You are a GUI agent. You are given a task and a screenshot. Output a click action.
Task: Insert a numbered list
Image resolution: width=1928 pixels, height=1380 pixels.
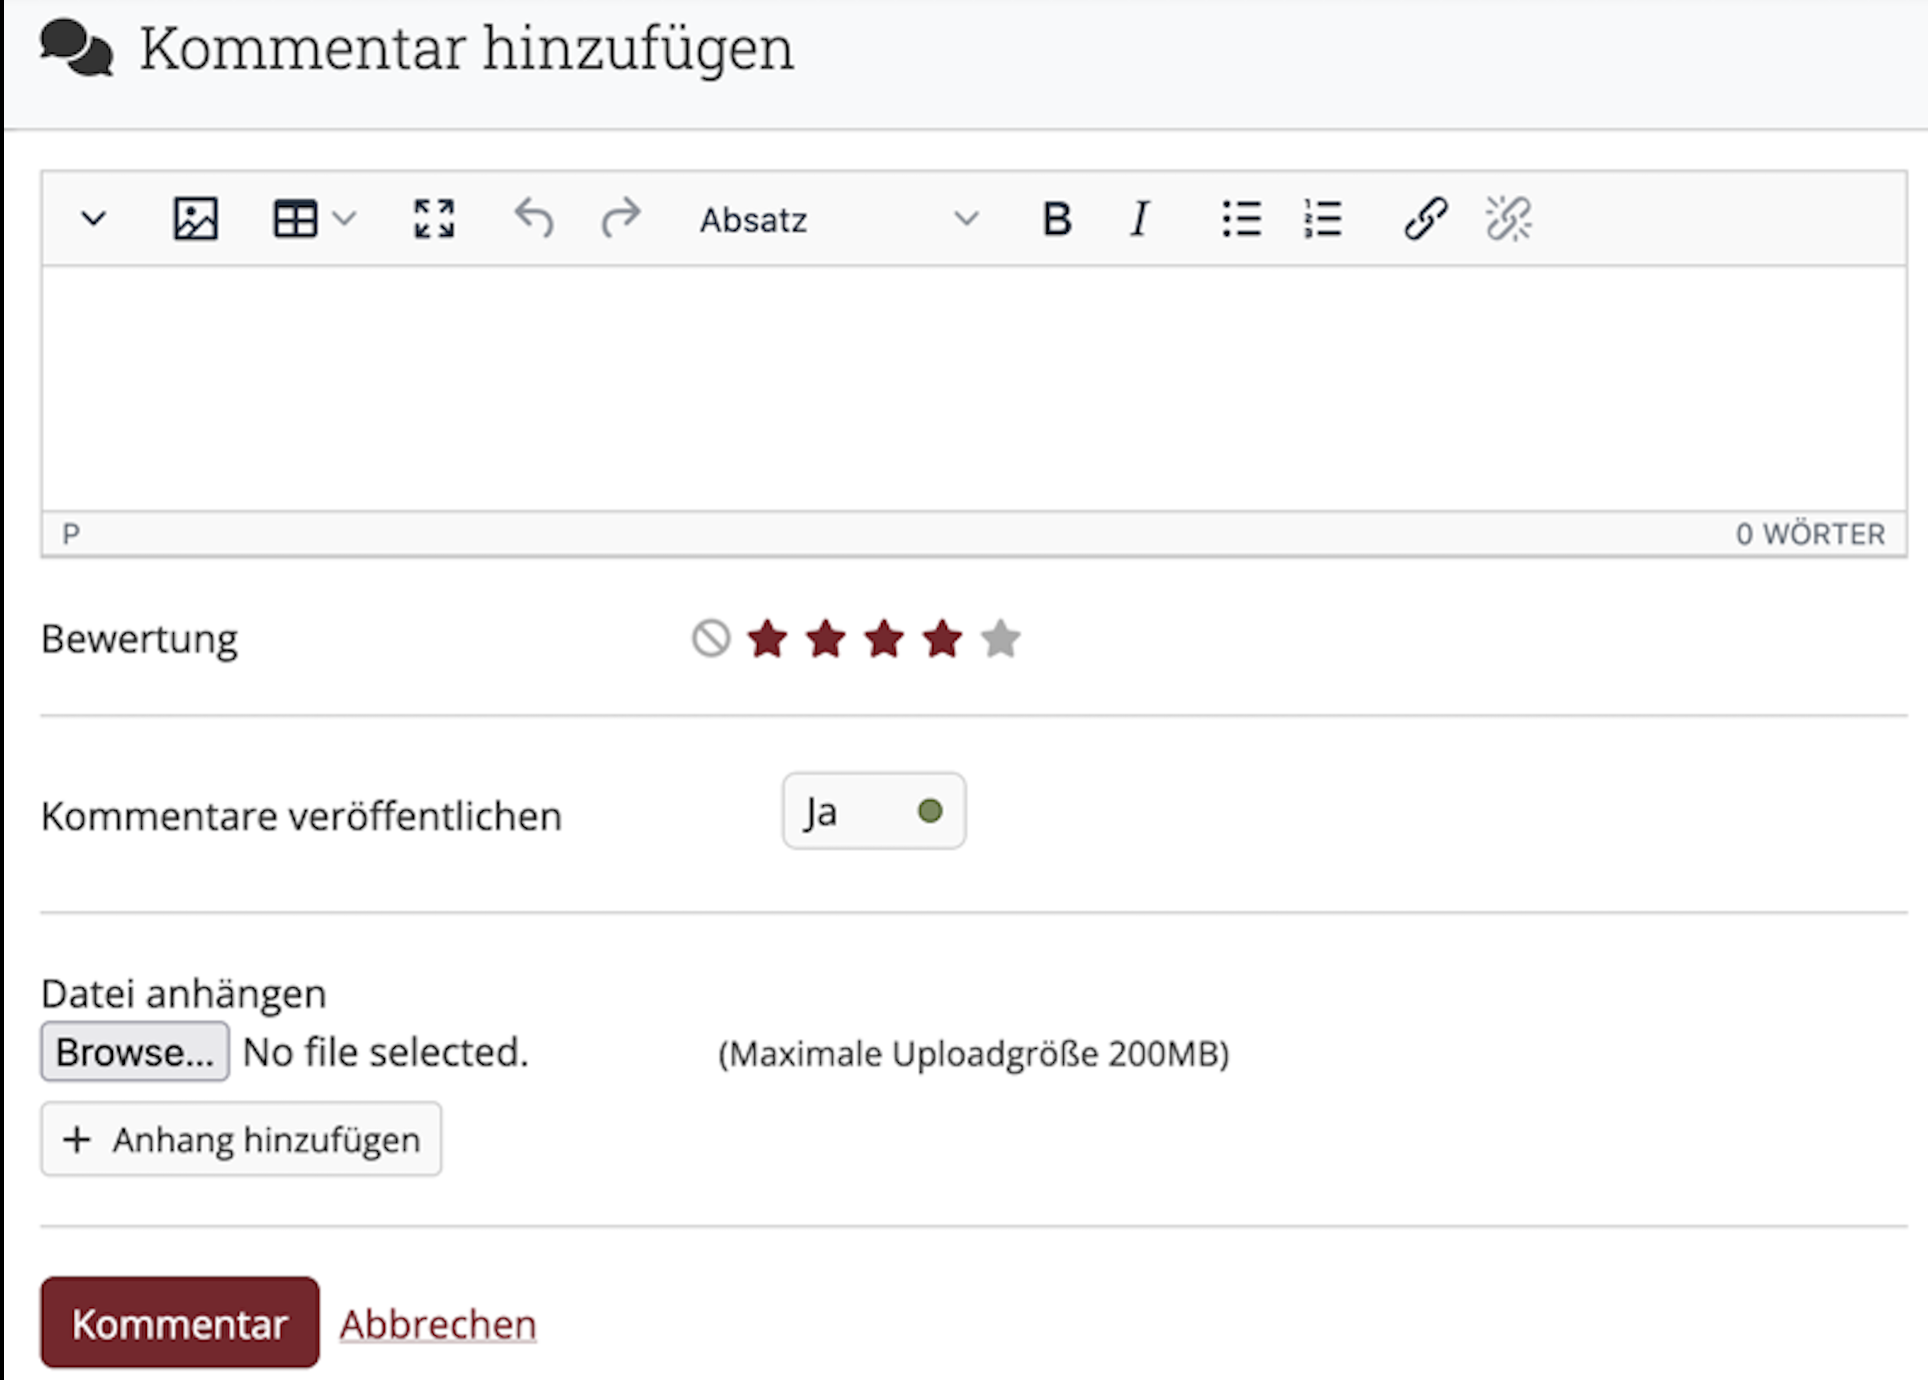[x=1322, y=218]
